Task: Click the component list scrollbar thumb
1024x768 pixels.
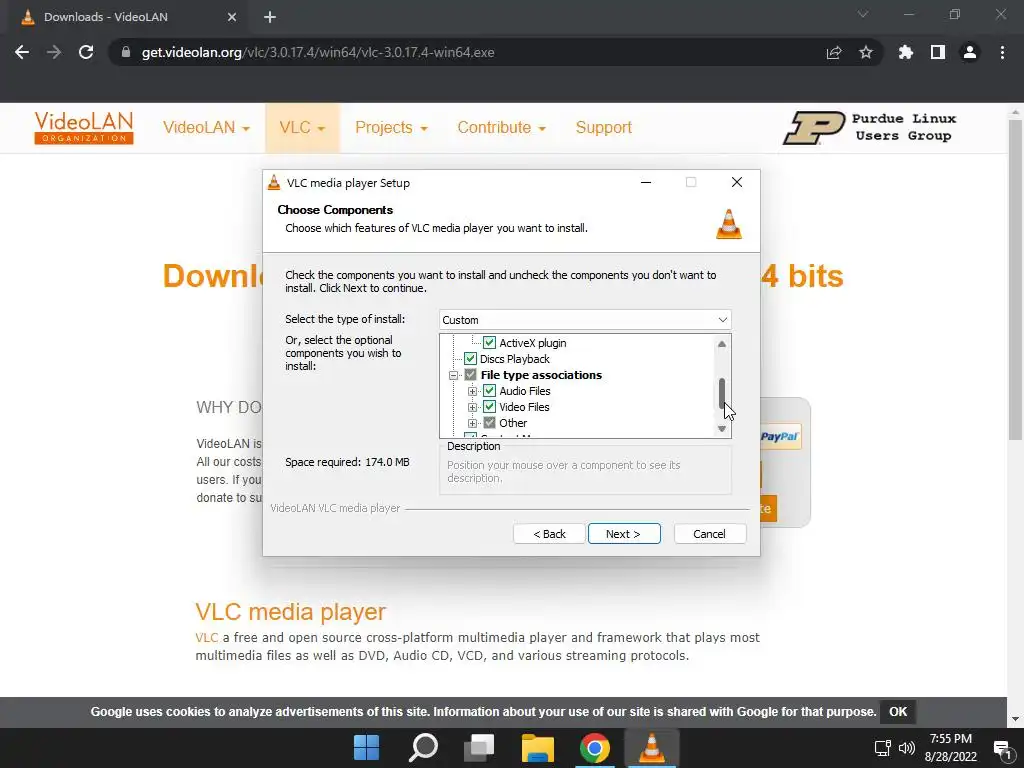Action: point(722,393)
